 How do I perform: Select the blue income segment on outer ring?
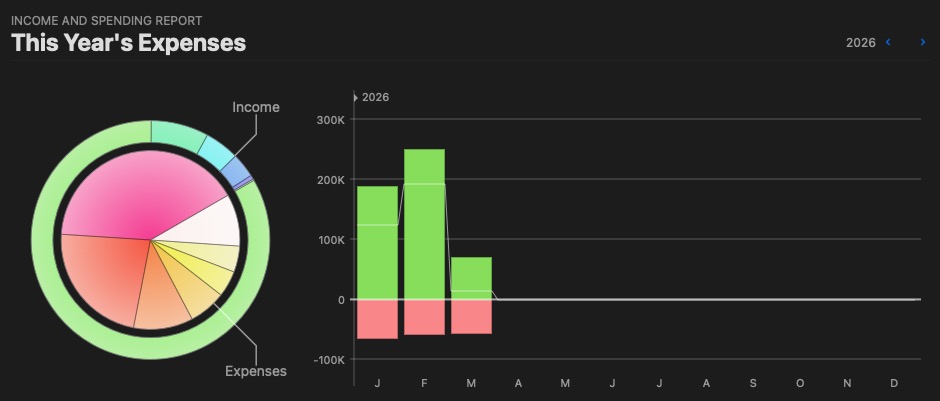point(236,172)
